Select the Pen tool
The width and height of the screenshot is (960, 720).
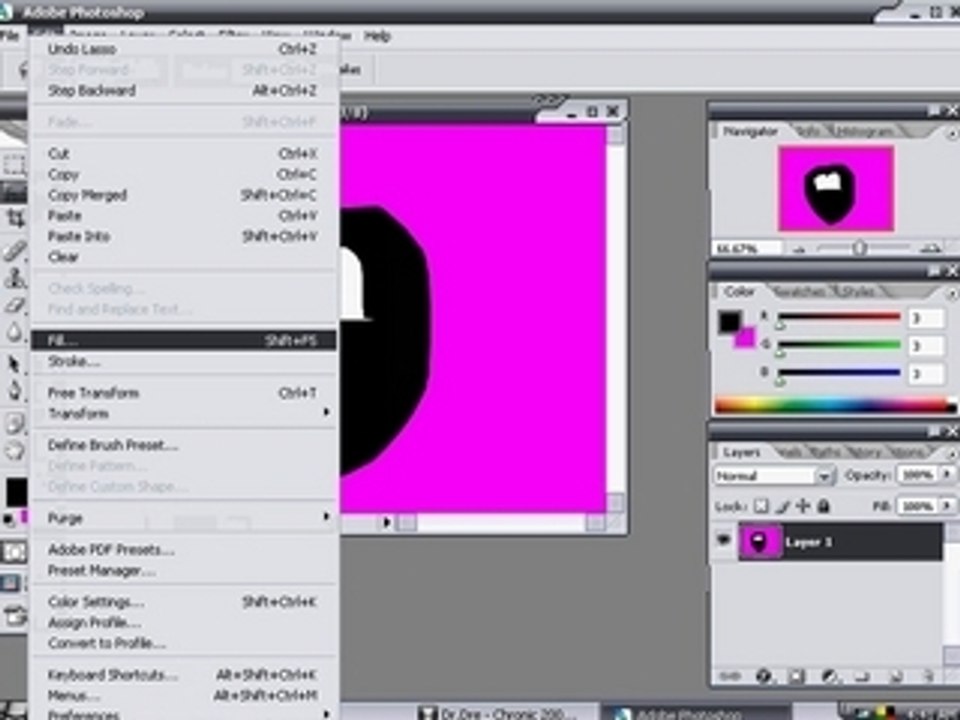[15, 391]
